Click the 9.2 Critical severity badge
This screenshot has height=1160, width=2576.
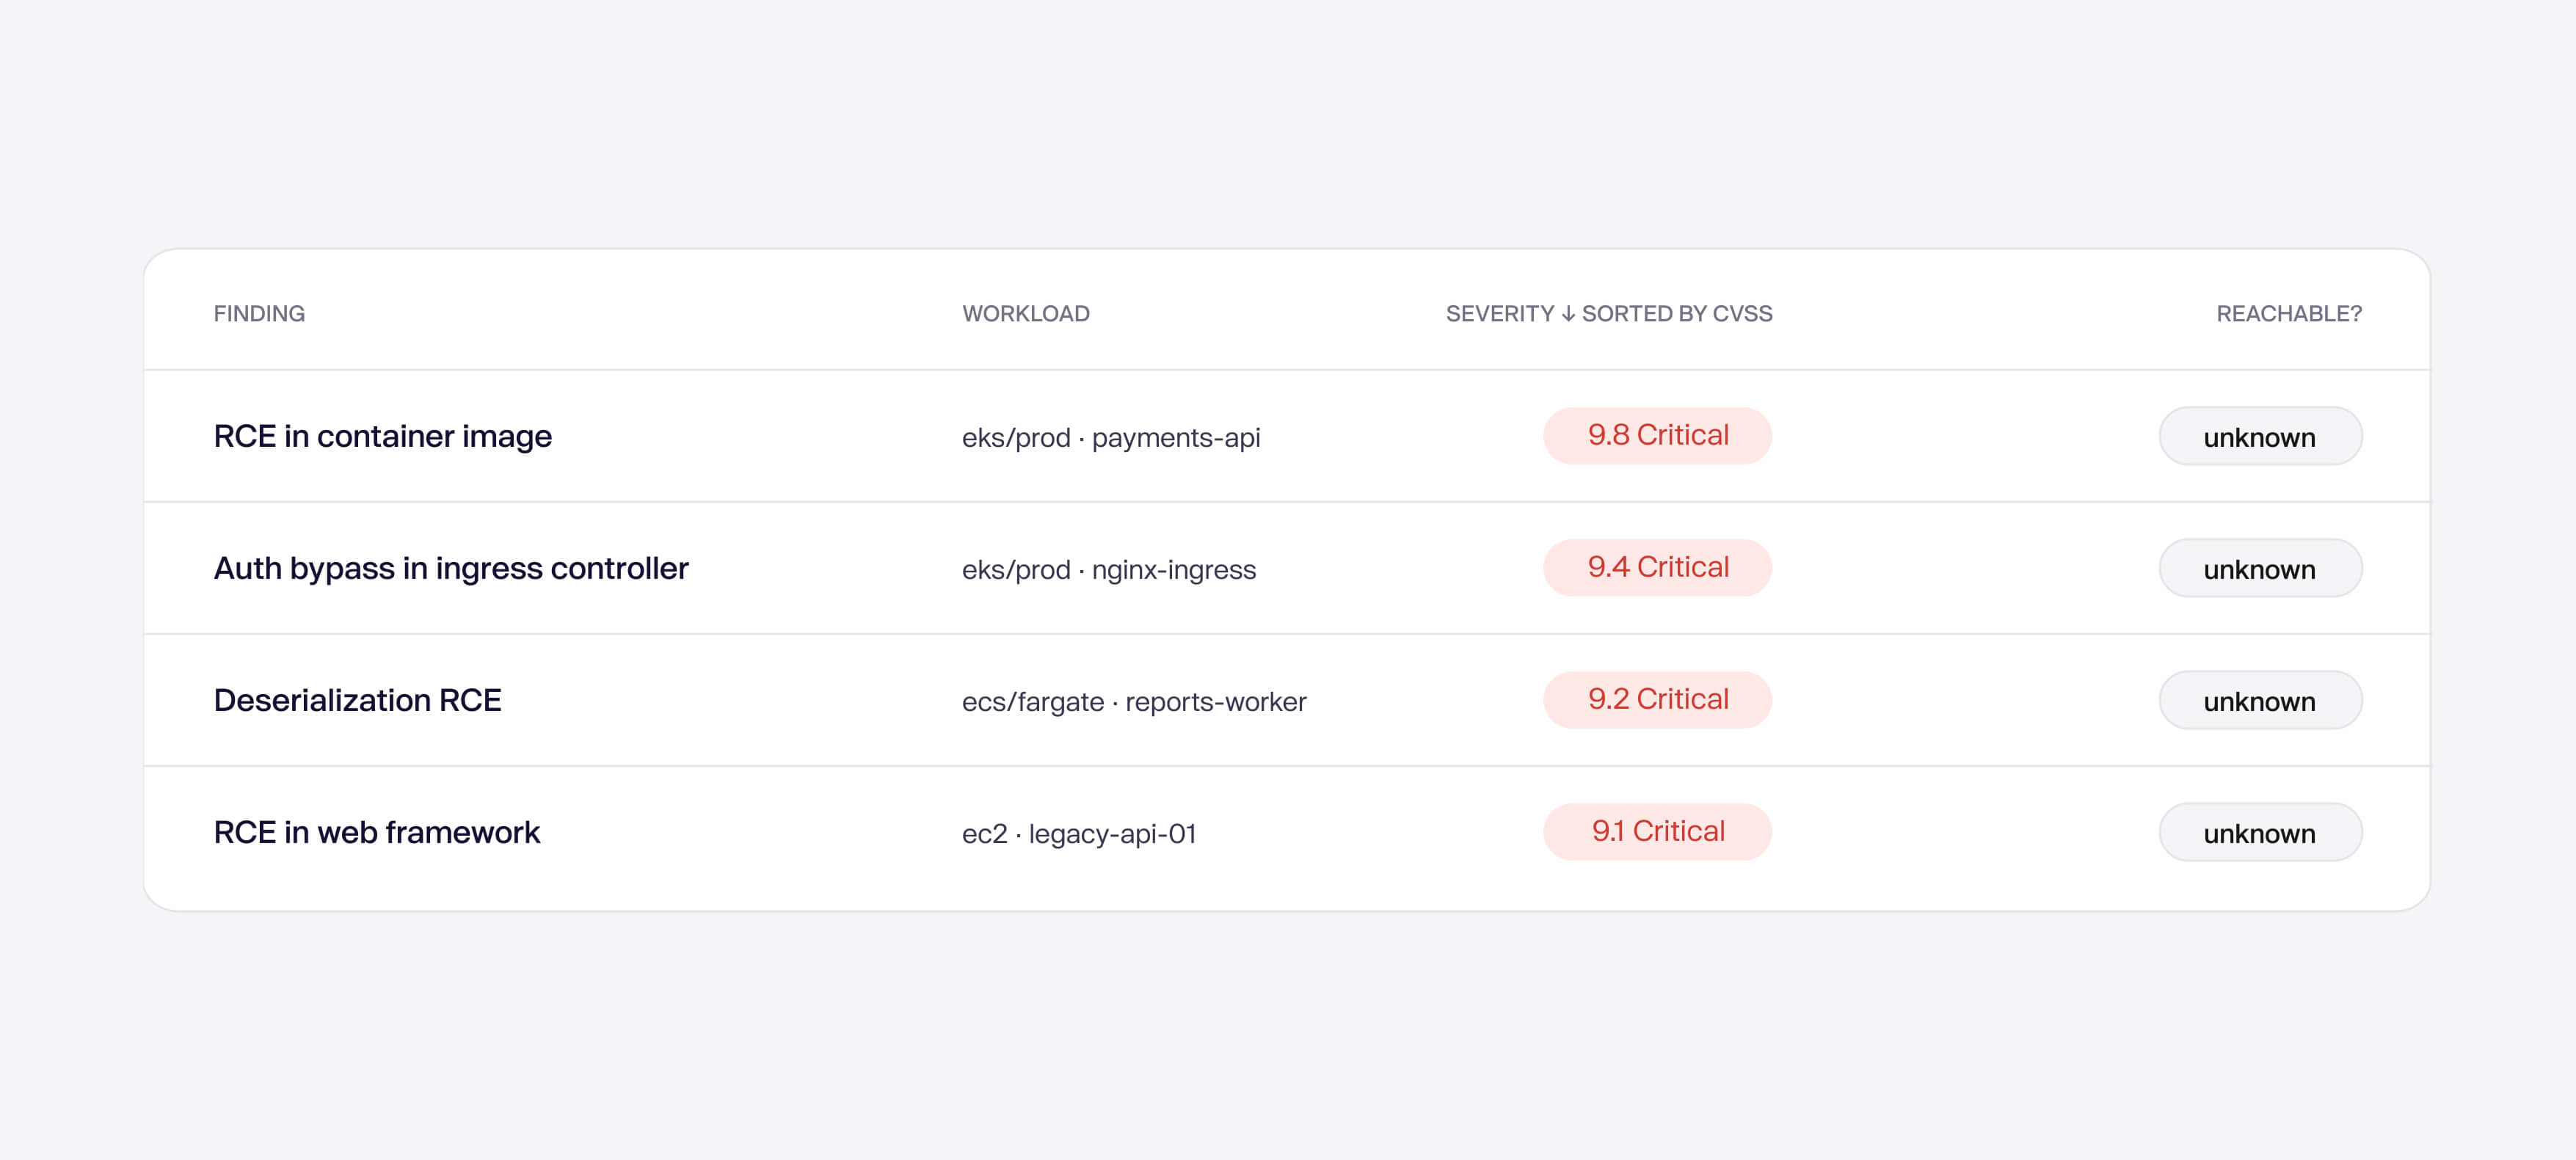pos(1657,699)
